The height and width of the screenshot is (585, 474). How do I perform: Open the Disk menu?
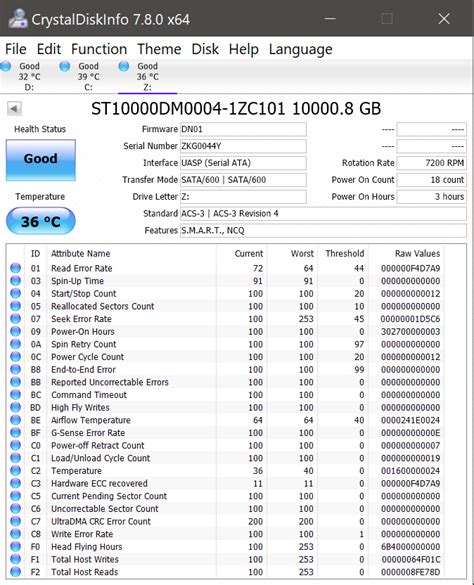click(205, 49)
